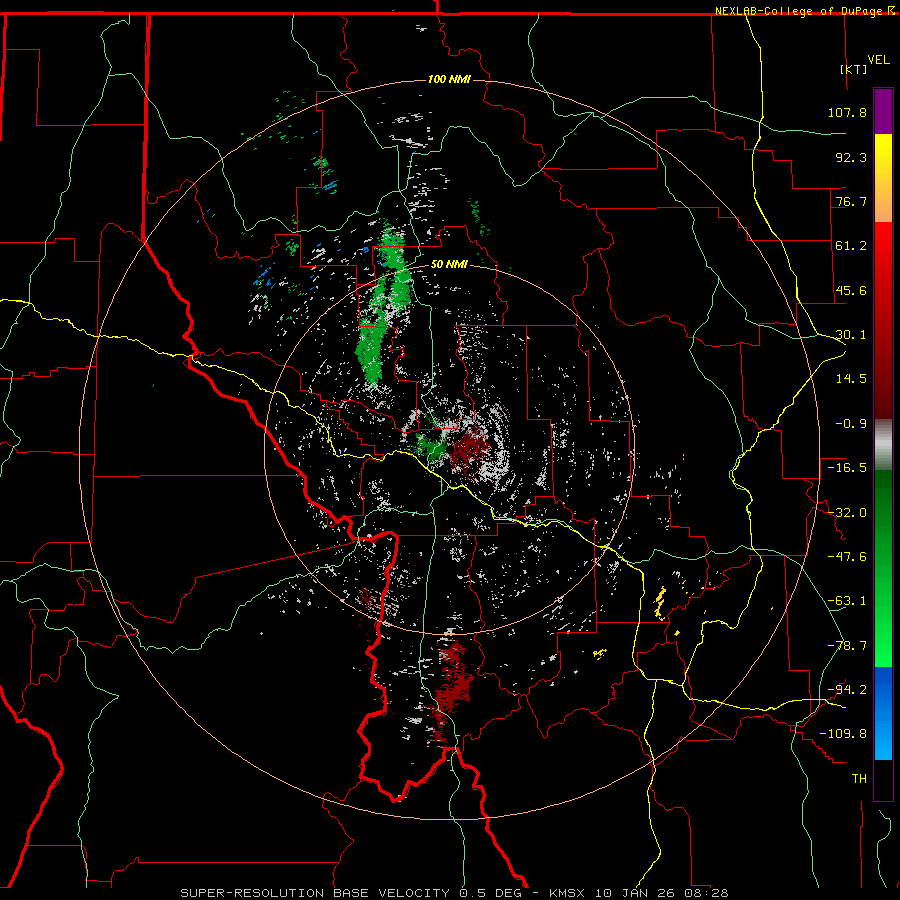This screenshot has width=900, height=900.
Task: Click the -63.1 scale value
Action: [847, 601]
